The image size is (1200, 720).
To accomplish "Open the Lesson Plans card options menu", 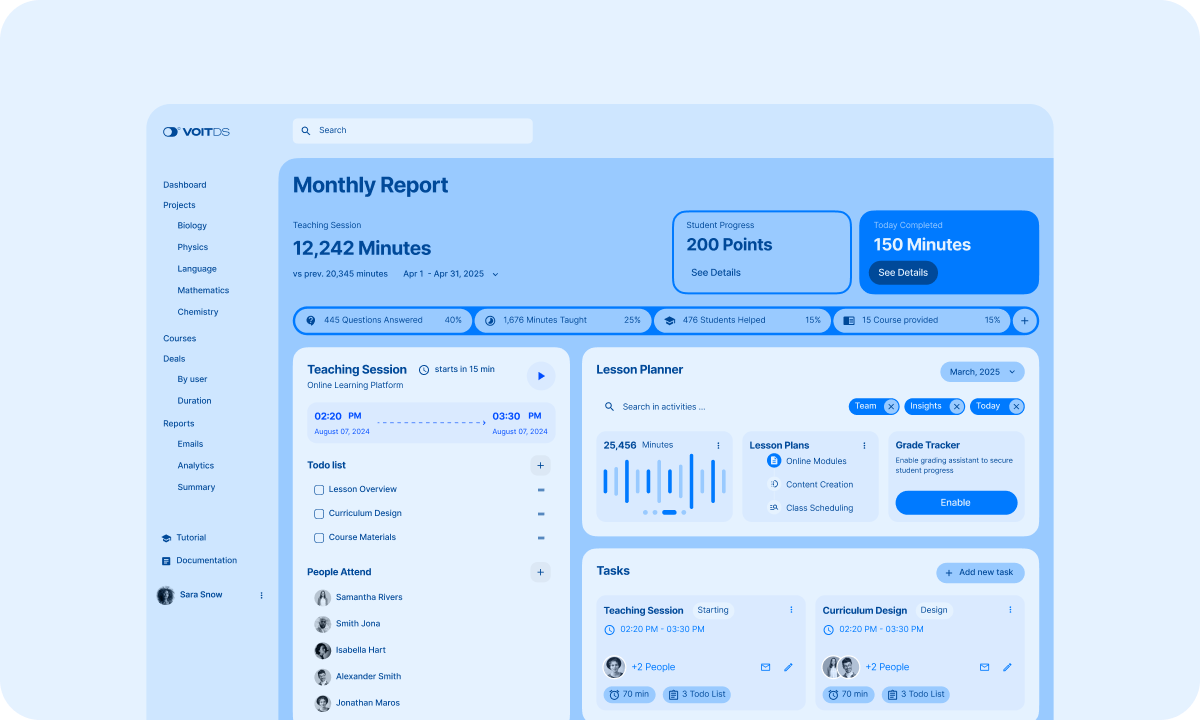I will coord(865,445).
